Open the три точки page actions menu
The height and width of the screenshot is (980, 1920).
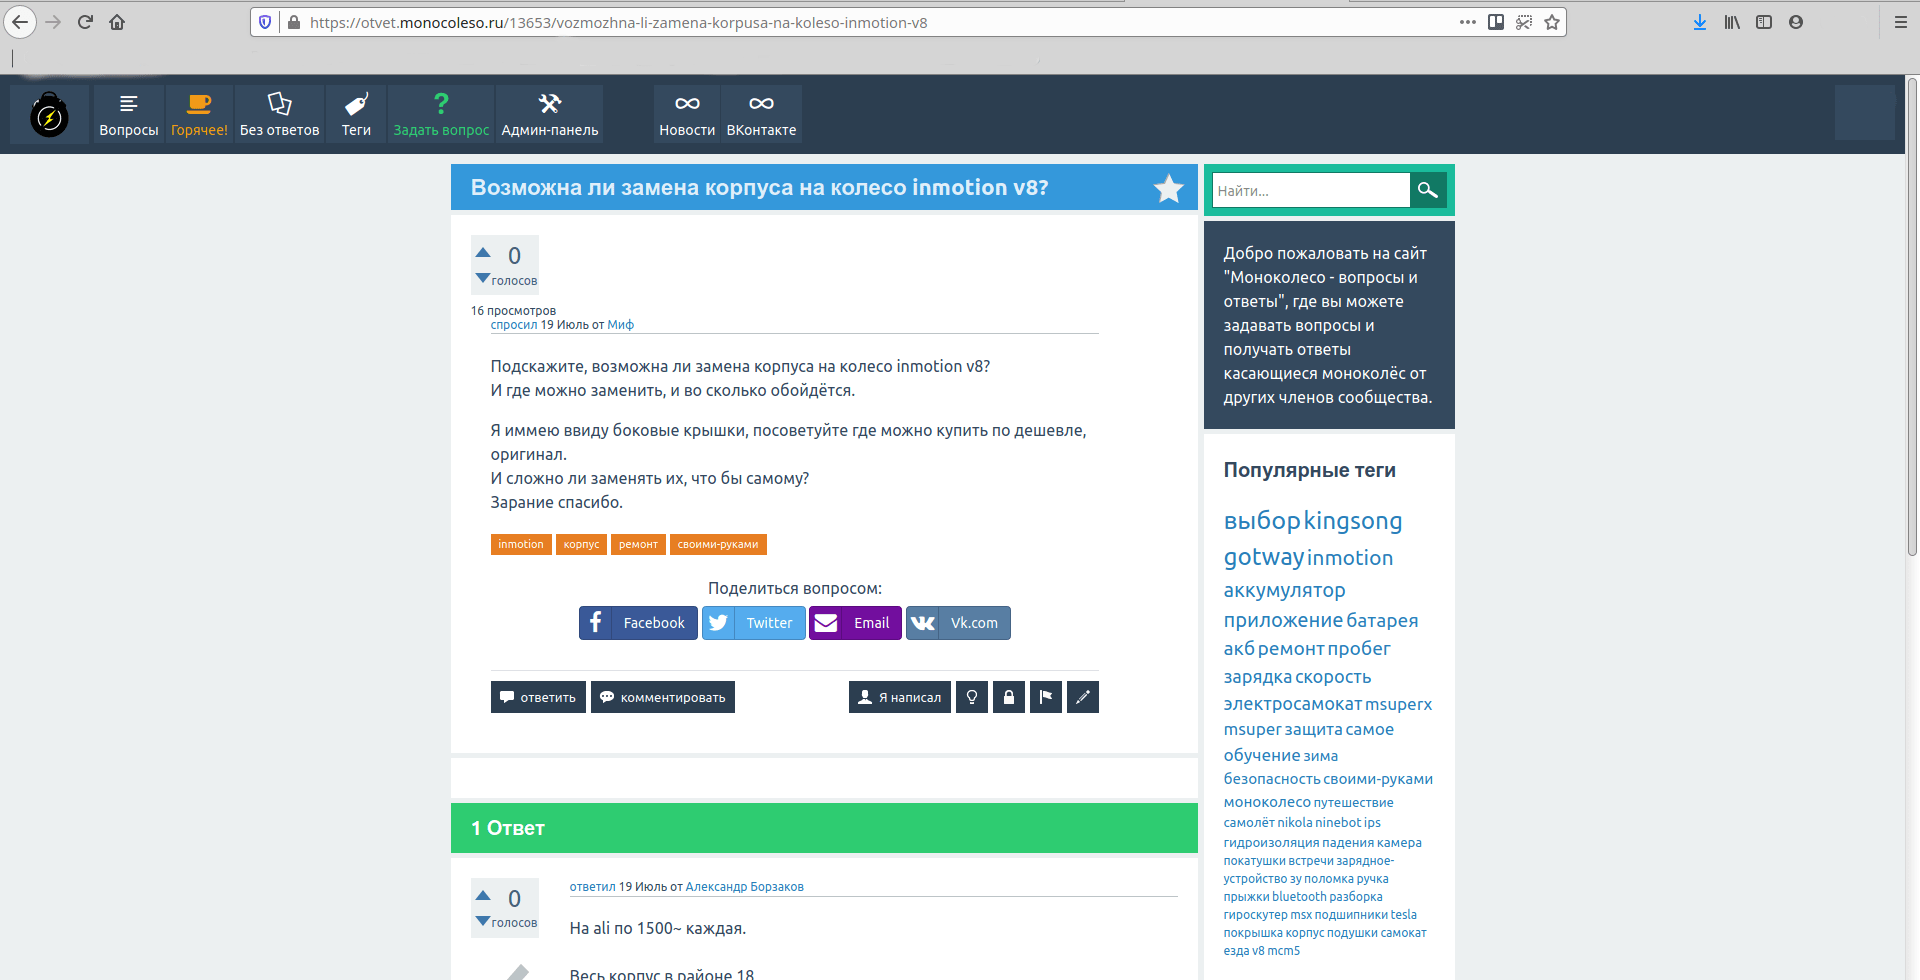click(1467, 21)
